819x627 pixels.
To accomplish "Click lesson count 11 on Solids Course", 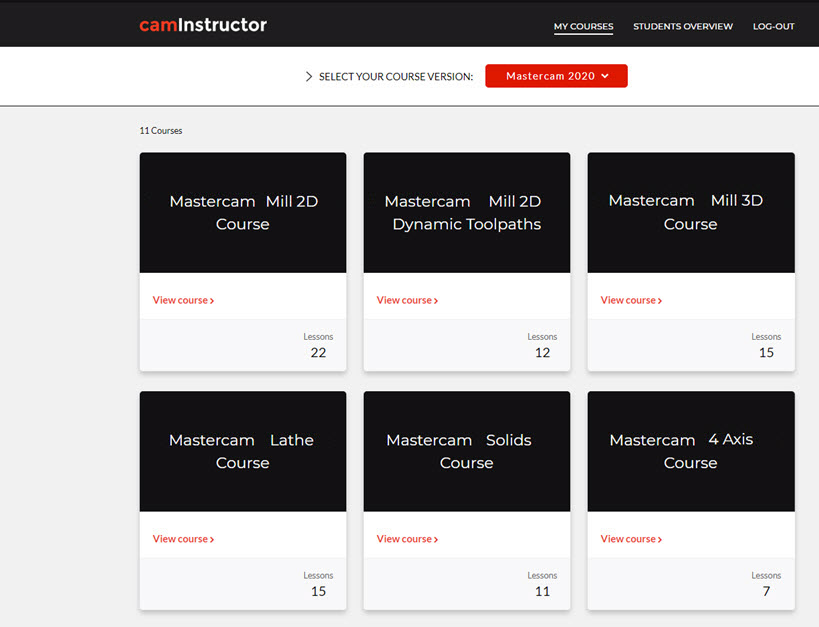I will point(542,591).
